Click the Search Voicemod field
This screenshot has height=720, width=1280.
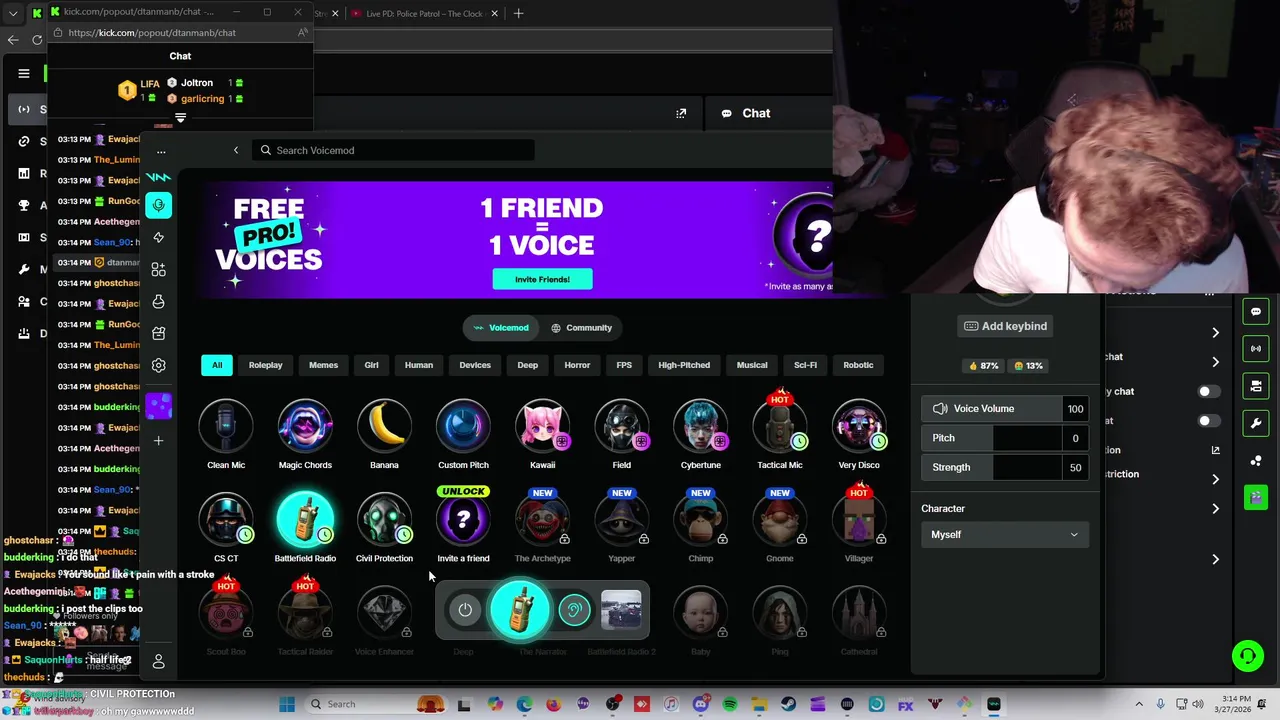(393, 150)
